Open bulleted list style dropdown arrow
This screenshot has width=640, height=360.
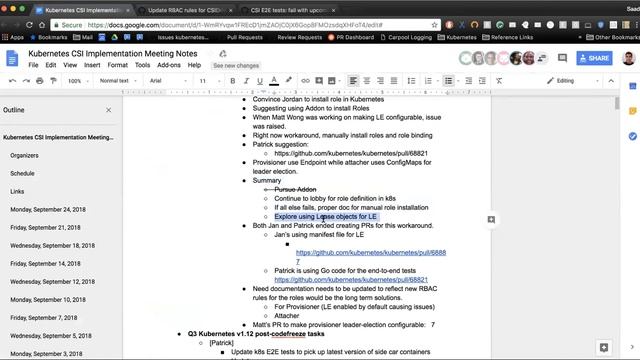[x=458, y=81]
